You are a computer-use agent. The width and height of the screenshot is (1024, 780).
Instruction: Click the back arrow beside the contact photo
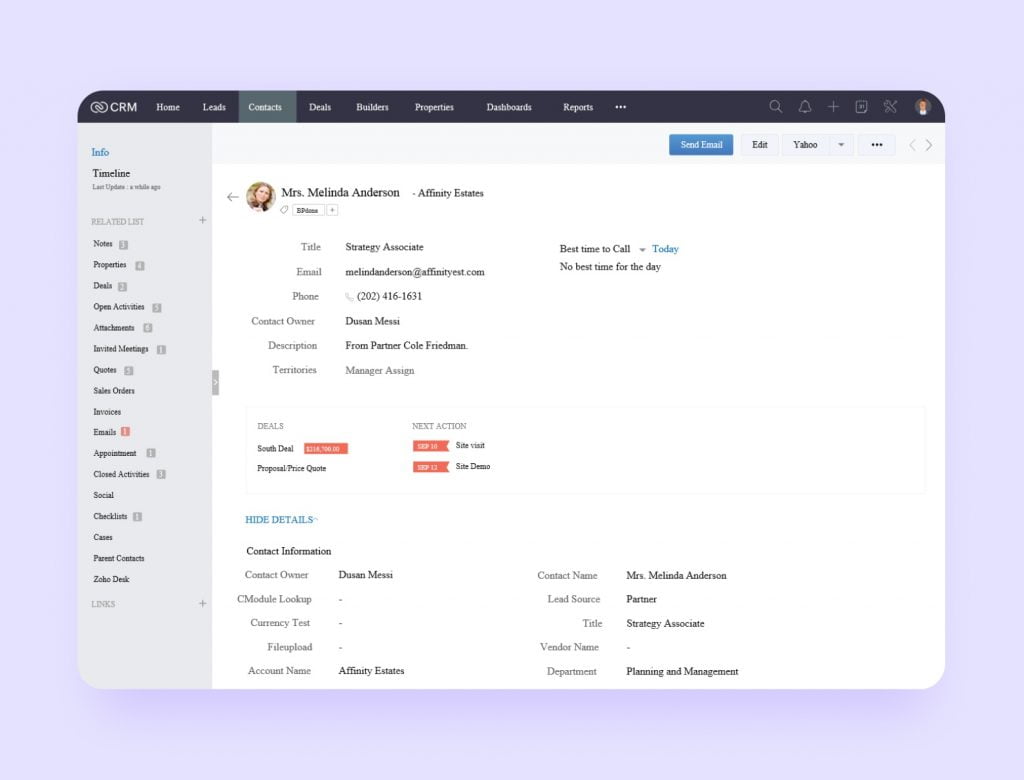232,197
